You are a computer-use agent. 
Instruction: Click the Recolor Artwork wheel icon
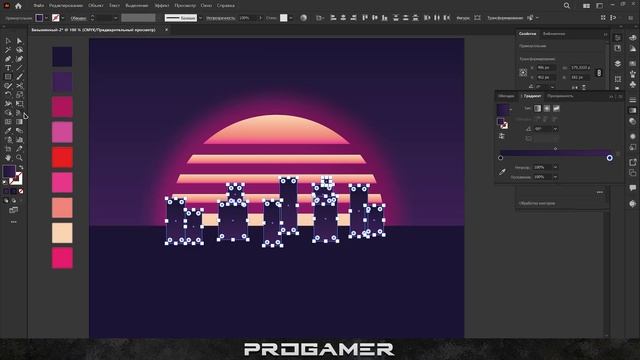pyautogui.click(x=303, y=18)
